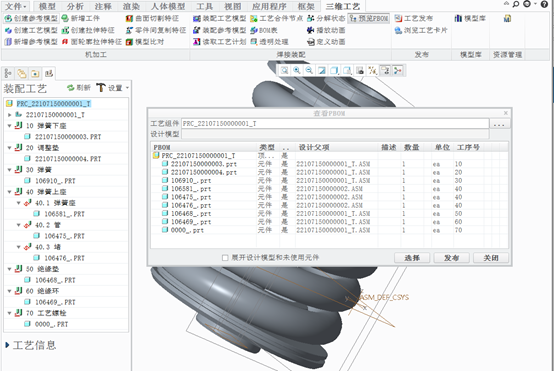Select 106469_.PRT in the process tree
This screenshot has height=371, width=554.
coord(55,302)
